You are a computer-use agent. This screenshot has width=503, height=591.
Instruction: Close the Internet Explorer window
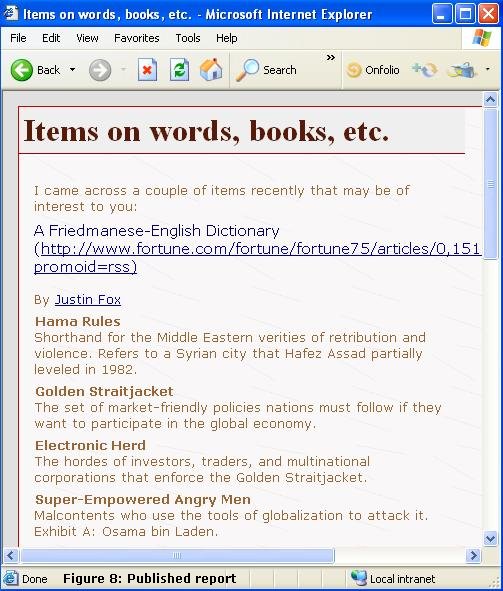tap(488, 14)
